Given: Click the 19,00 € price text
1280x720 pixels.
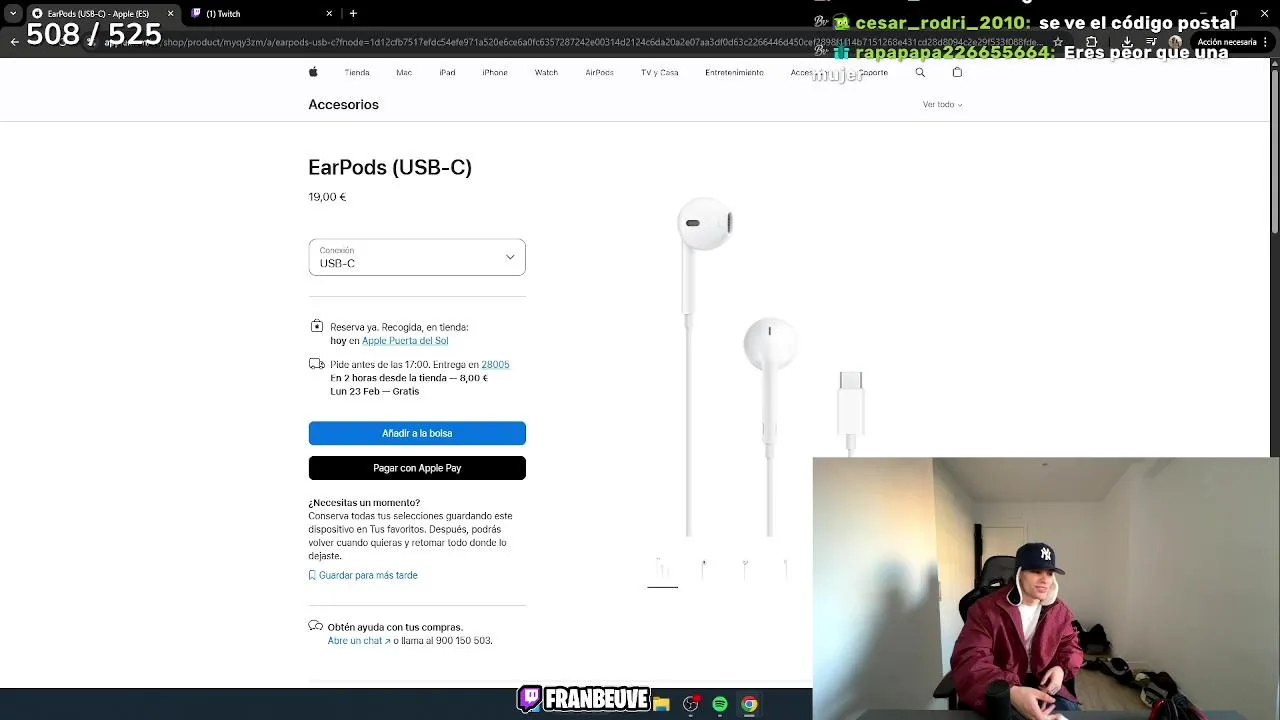Looking at the screenshot, I should (x=327, y=197).
